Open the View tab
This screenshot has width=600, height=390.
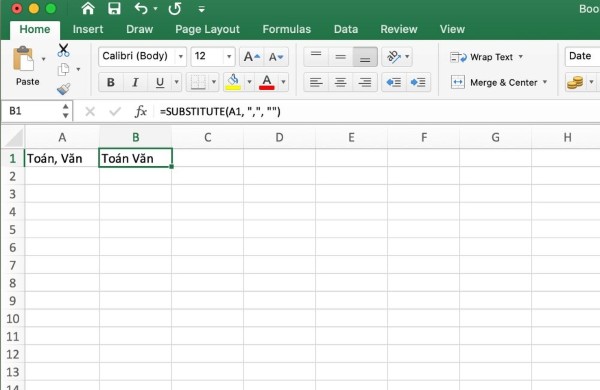[452, 29]
